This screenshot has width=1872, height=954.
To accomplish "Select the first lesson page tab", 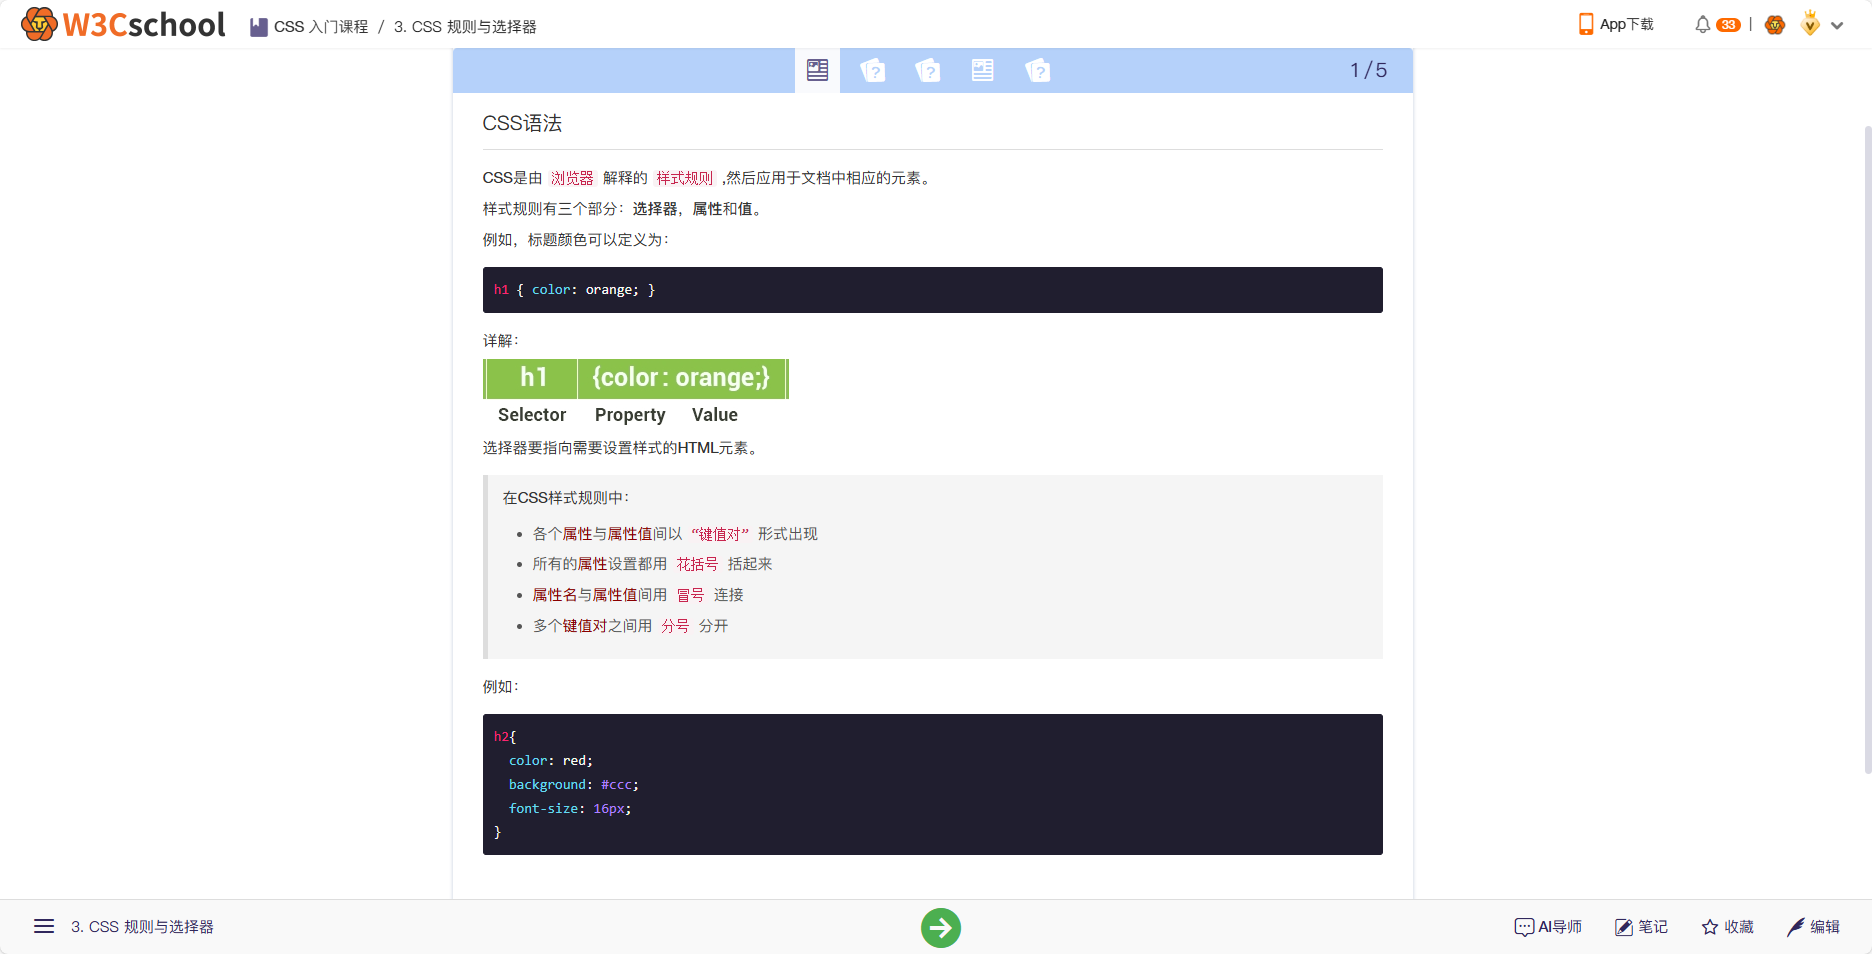I will point(817,70).
